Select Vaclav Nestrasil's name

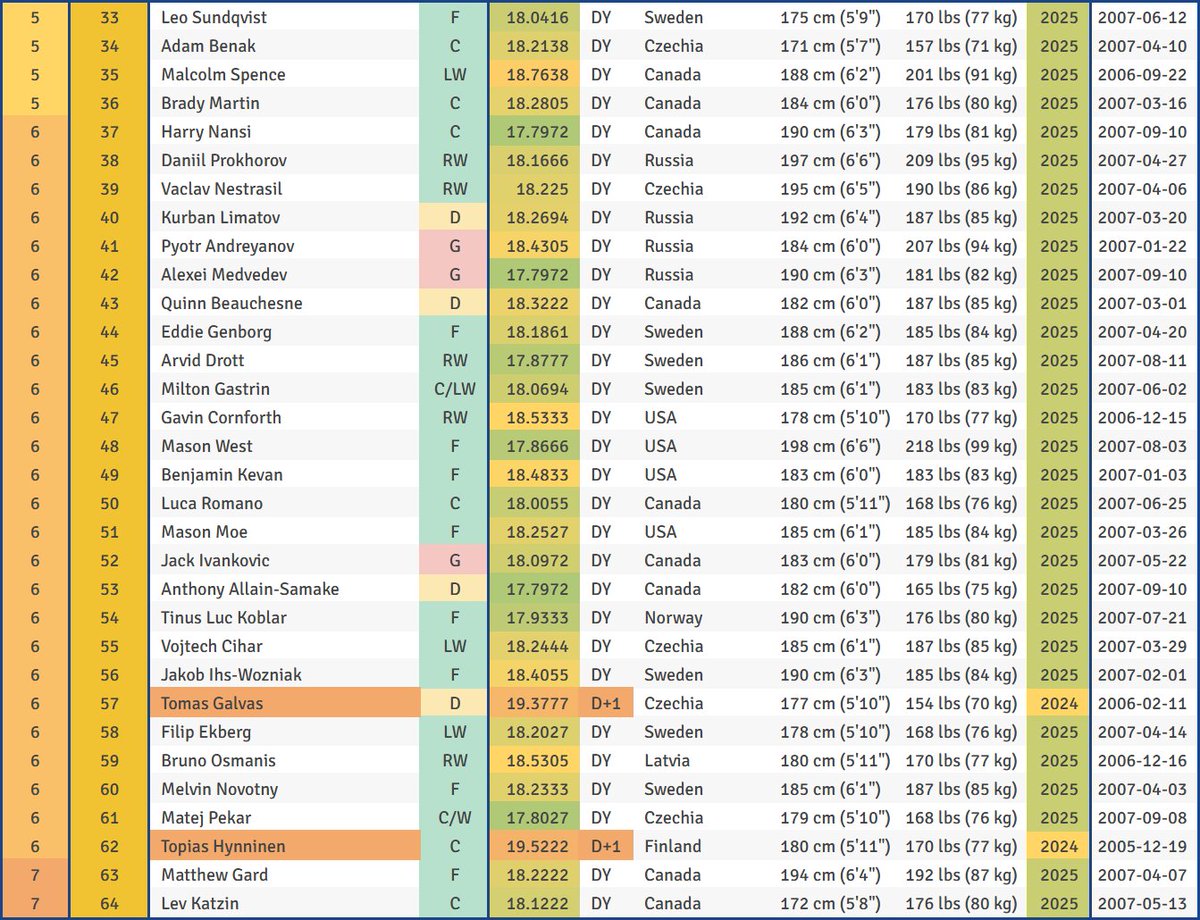point(284,189)
